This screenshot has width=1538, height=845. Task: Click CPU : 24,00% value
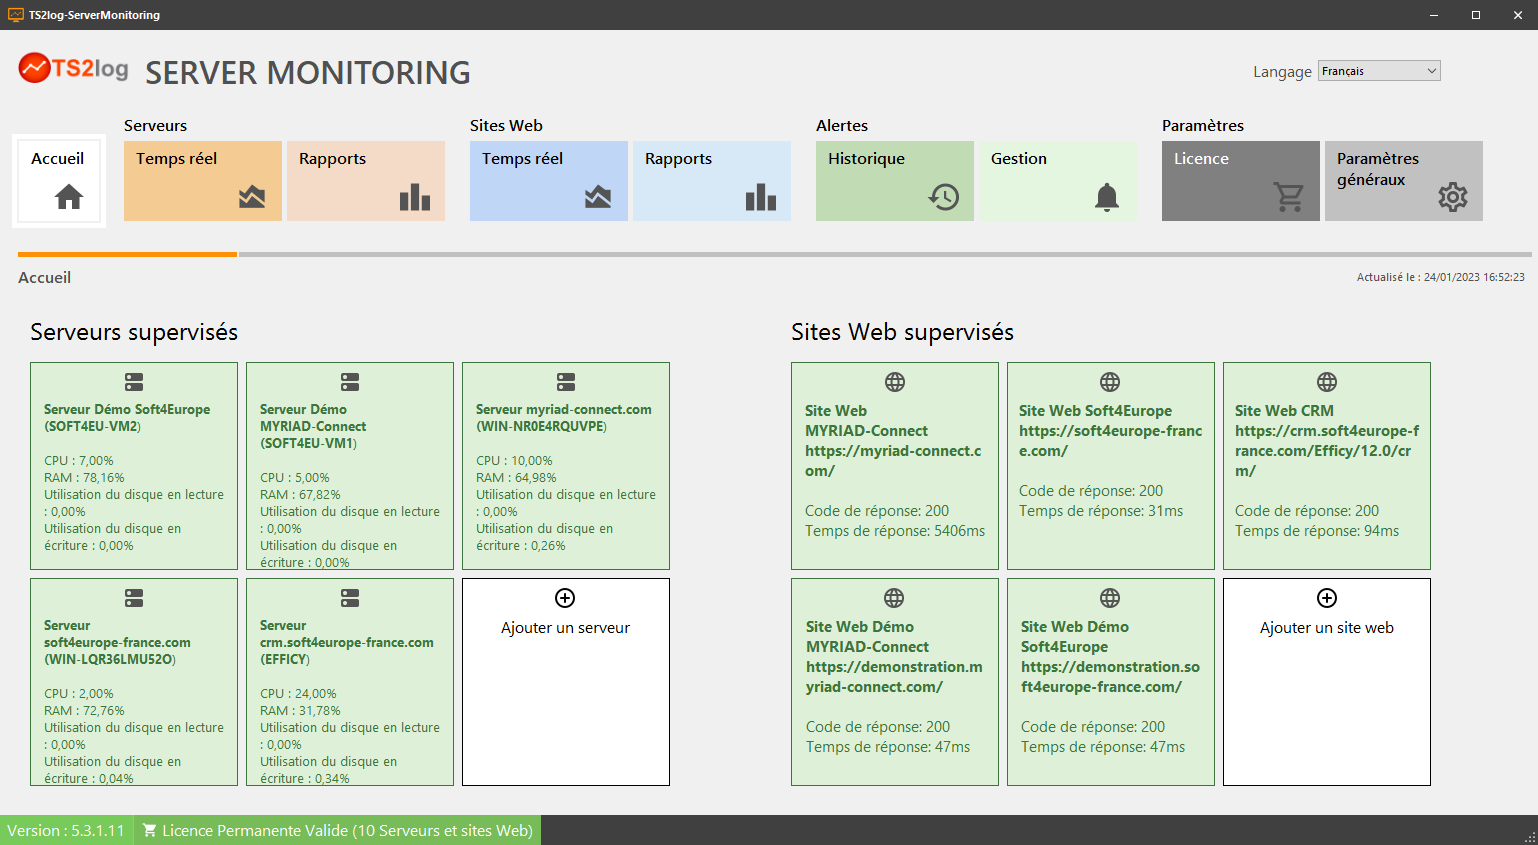pos(298,694)
